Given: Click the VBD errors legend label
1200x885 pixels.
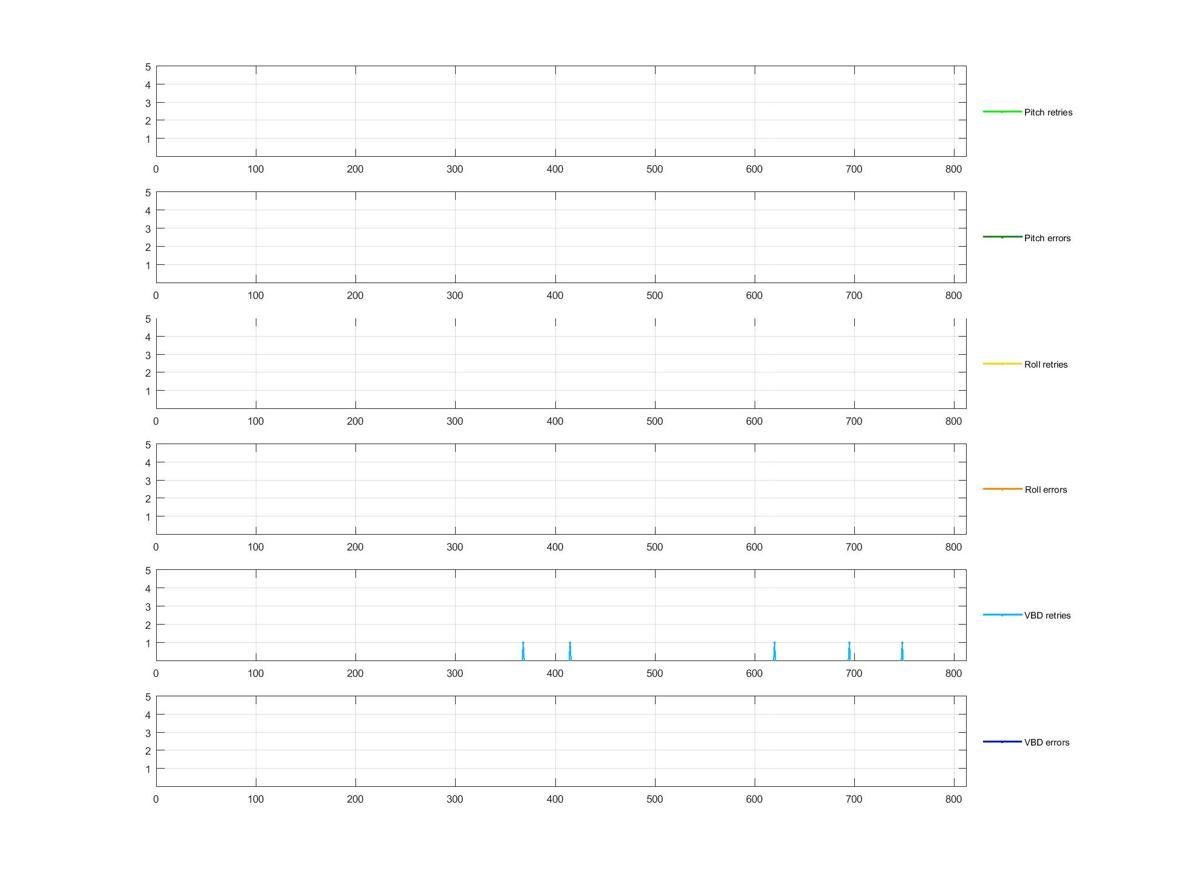Looking at the screenshot, I should (x=1047, y=742).
